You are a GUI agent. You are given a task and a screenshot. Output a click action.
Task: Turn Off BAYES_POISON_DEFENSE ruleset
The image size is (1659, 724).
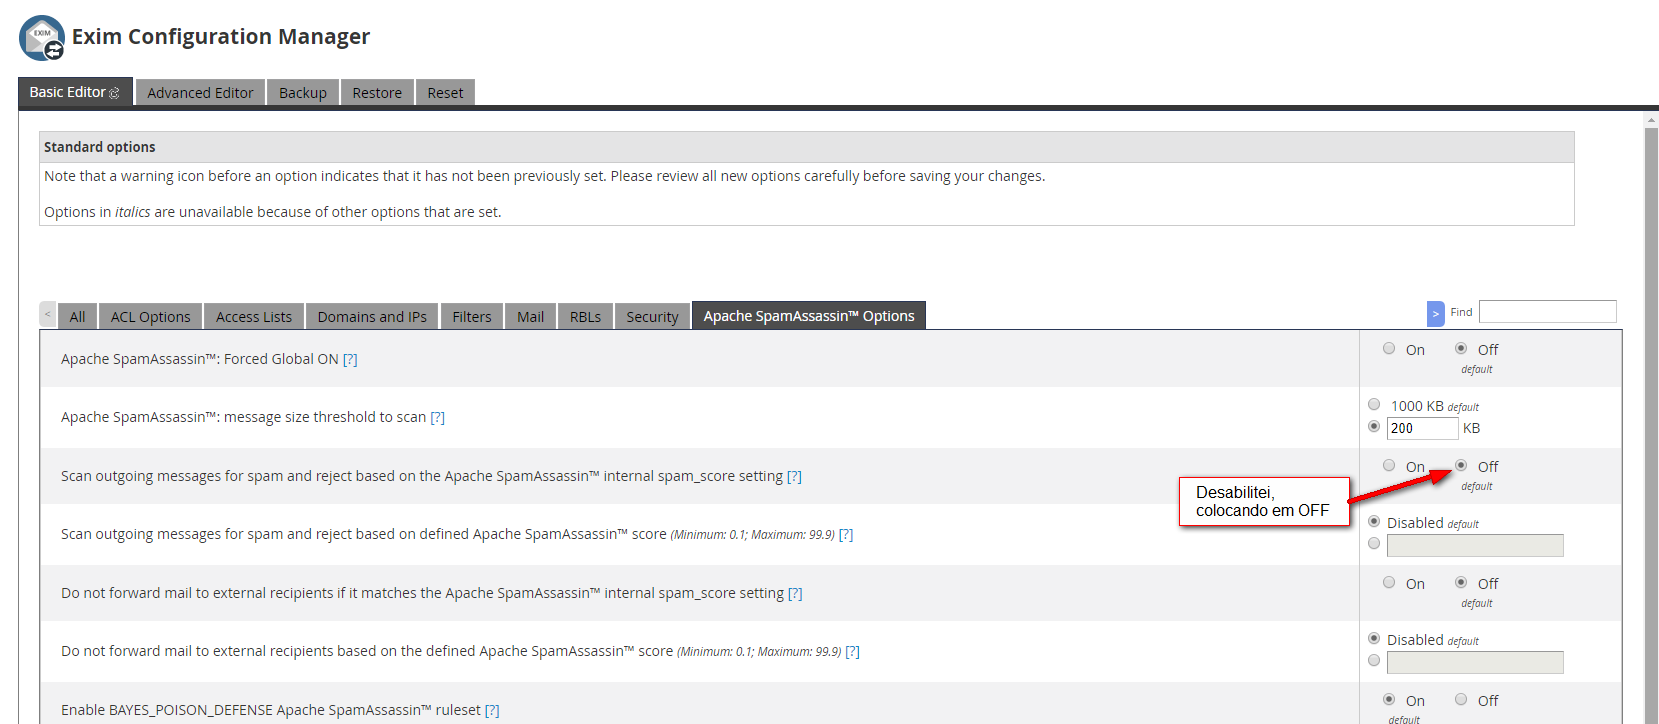point(1461,700)
